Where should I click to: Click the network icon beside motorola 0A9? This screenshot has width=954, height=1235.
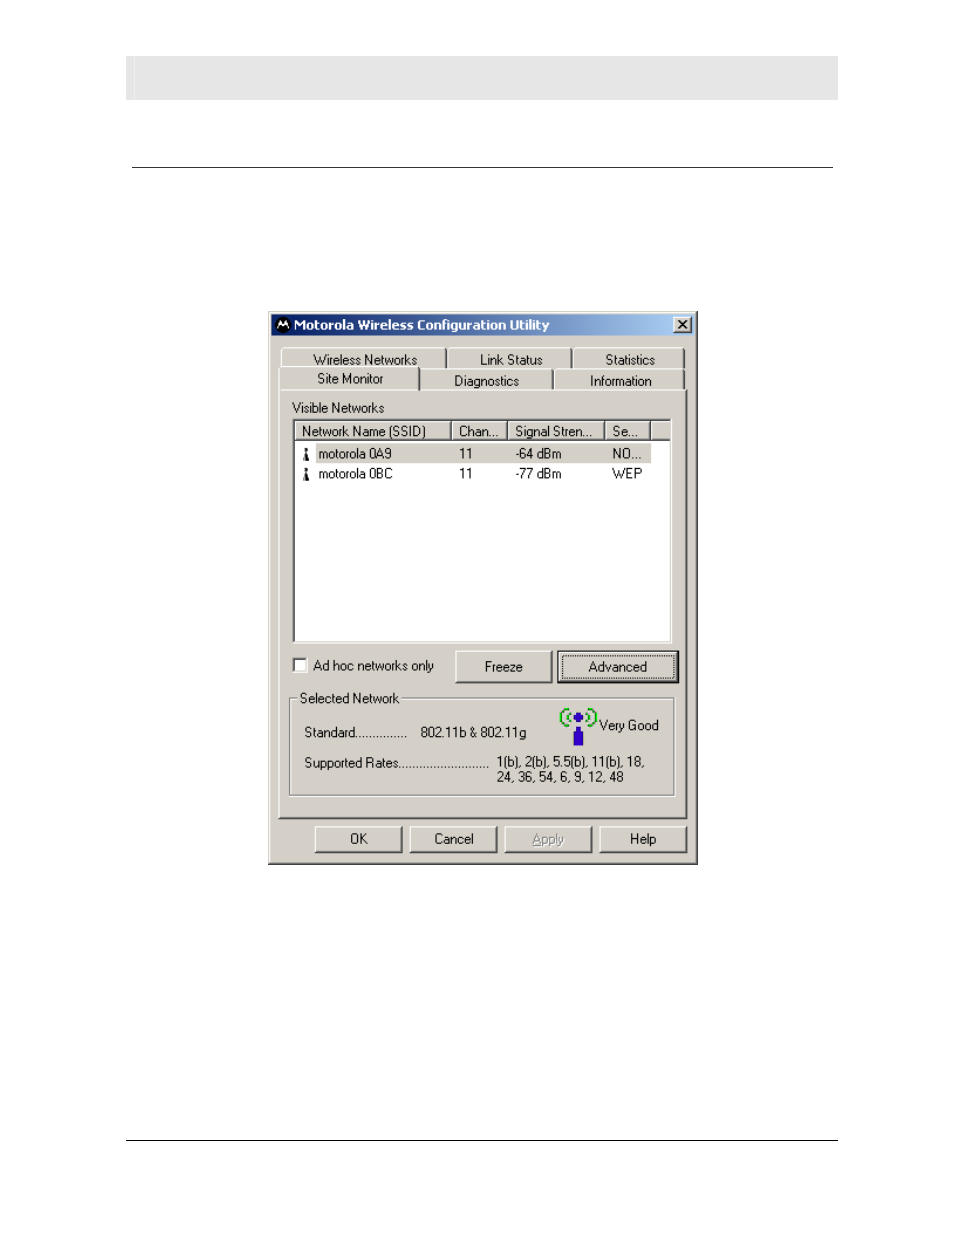tap(306, 454)
